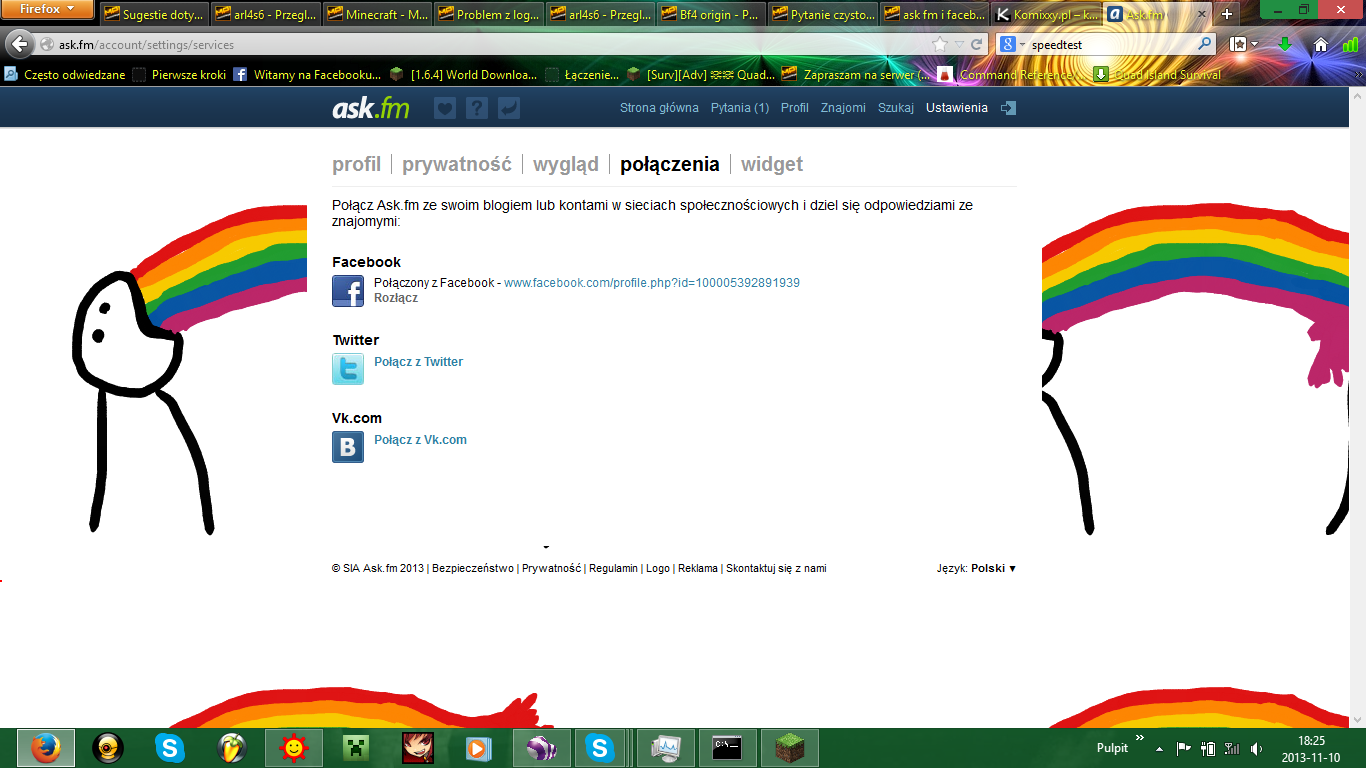Open Firefox from the taskbar

(45, 748)
